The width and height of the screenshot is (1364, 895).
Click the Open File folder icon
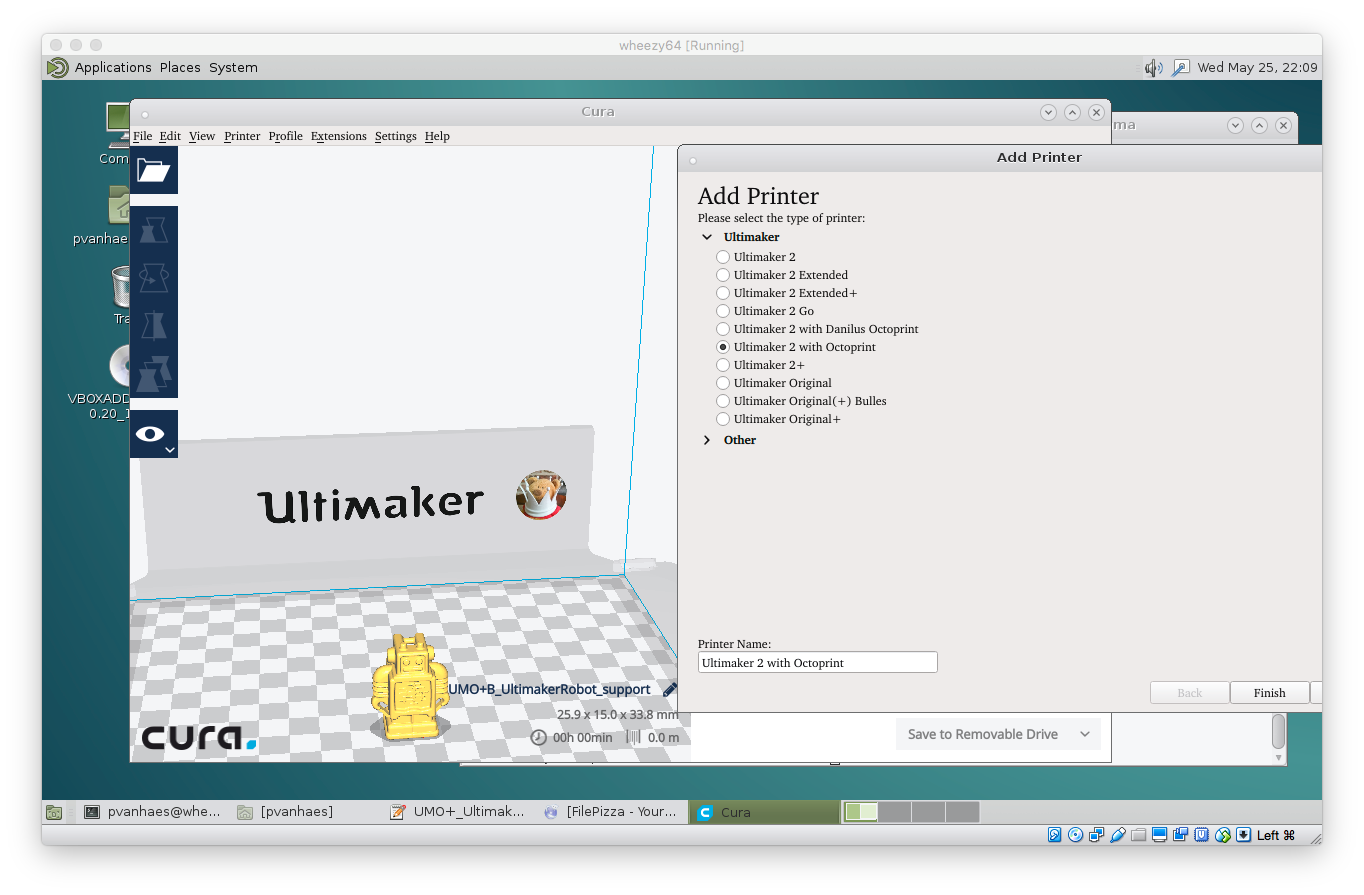[154, 170]
